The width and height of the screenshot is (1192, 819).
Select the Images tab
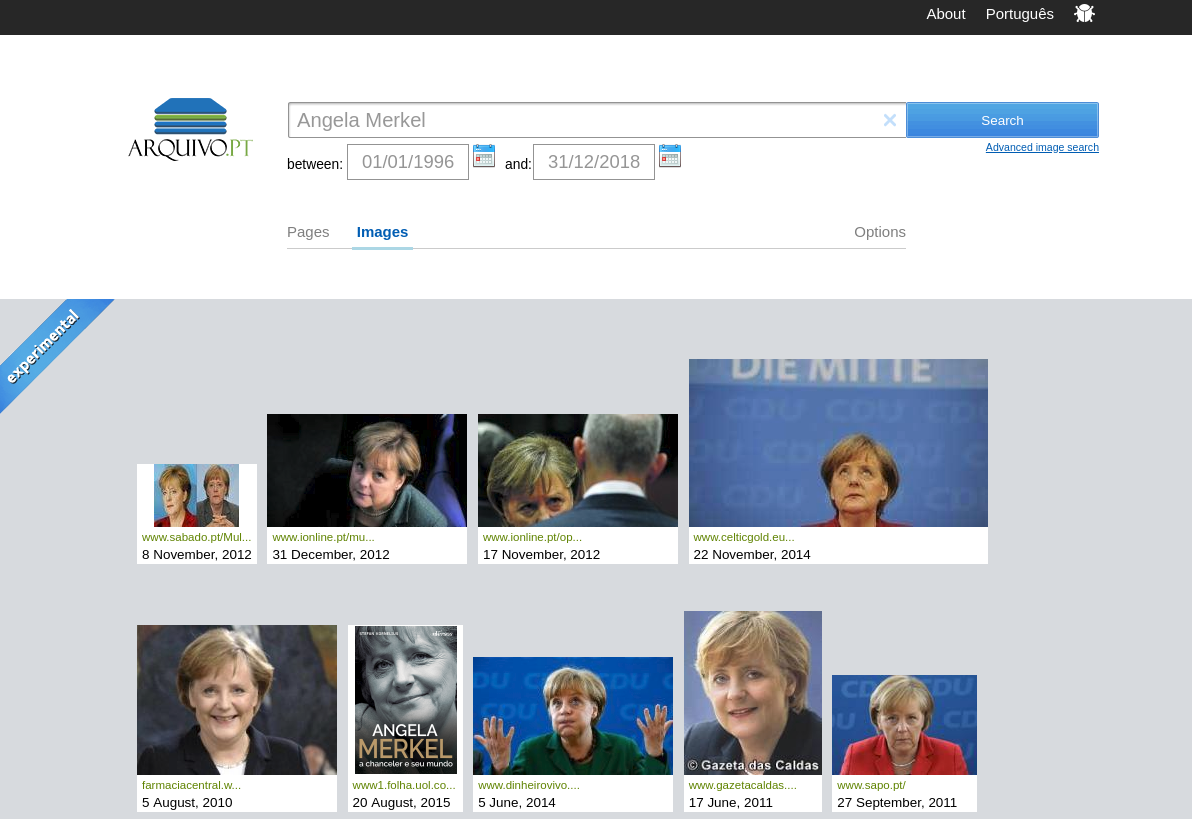(382, 232)
